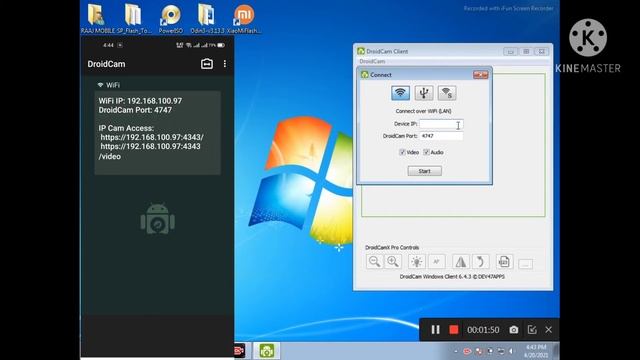The image size is (640, 360).
Task: Open the PowerISO desktop shortcut
Action: (x=171, y=19)
